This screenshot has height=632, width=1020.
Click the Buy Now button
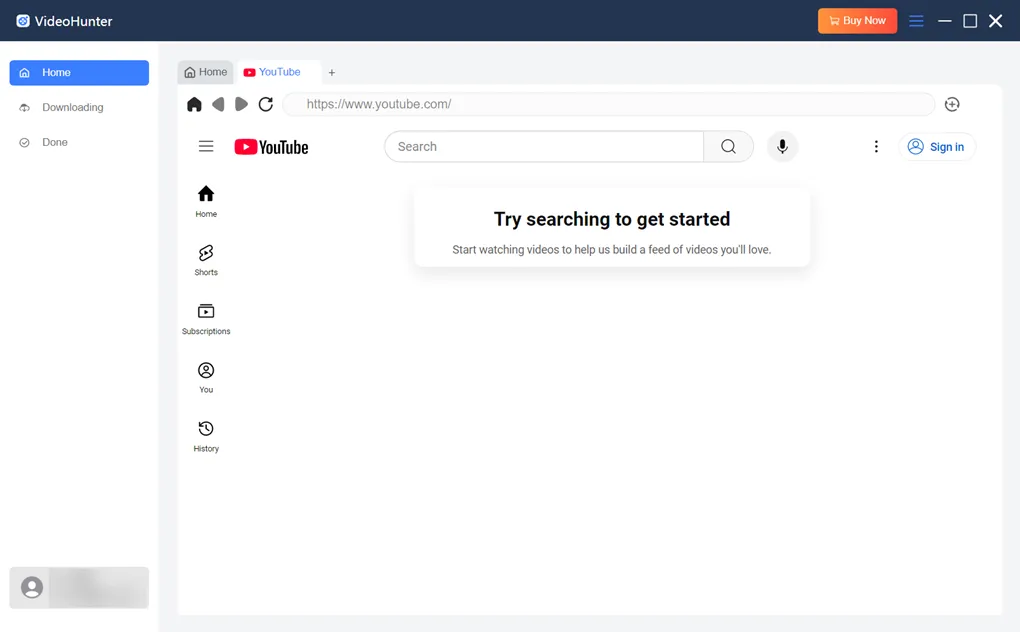tap(857, 21)
